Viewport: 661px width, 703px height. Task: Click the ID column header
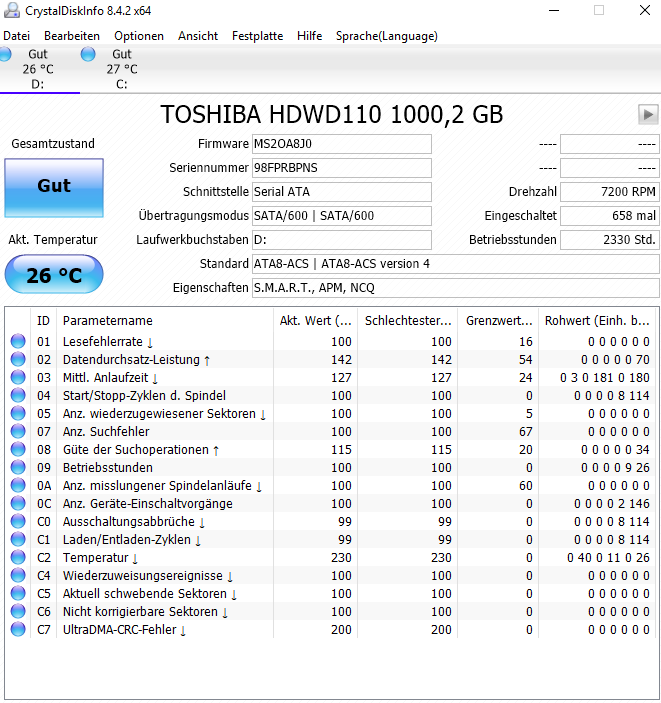(43, 321)
